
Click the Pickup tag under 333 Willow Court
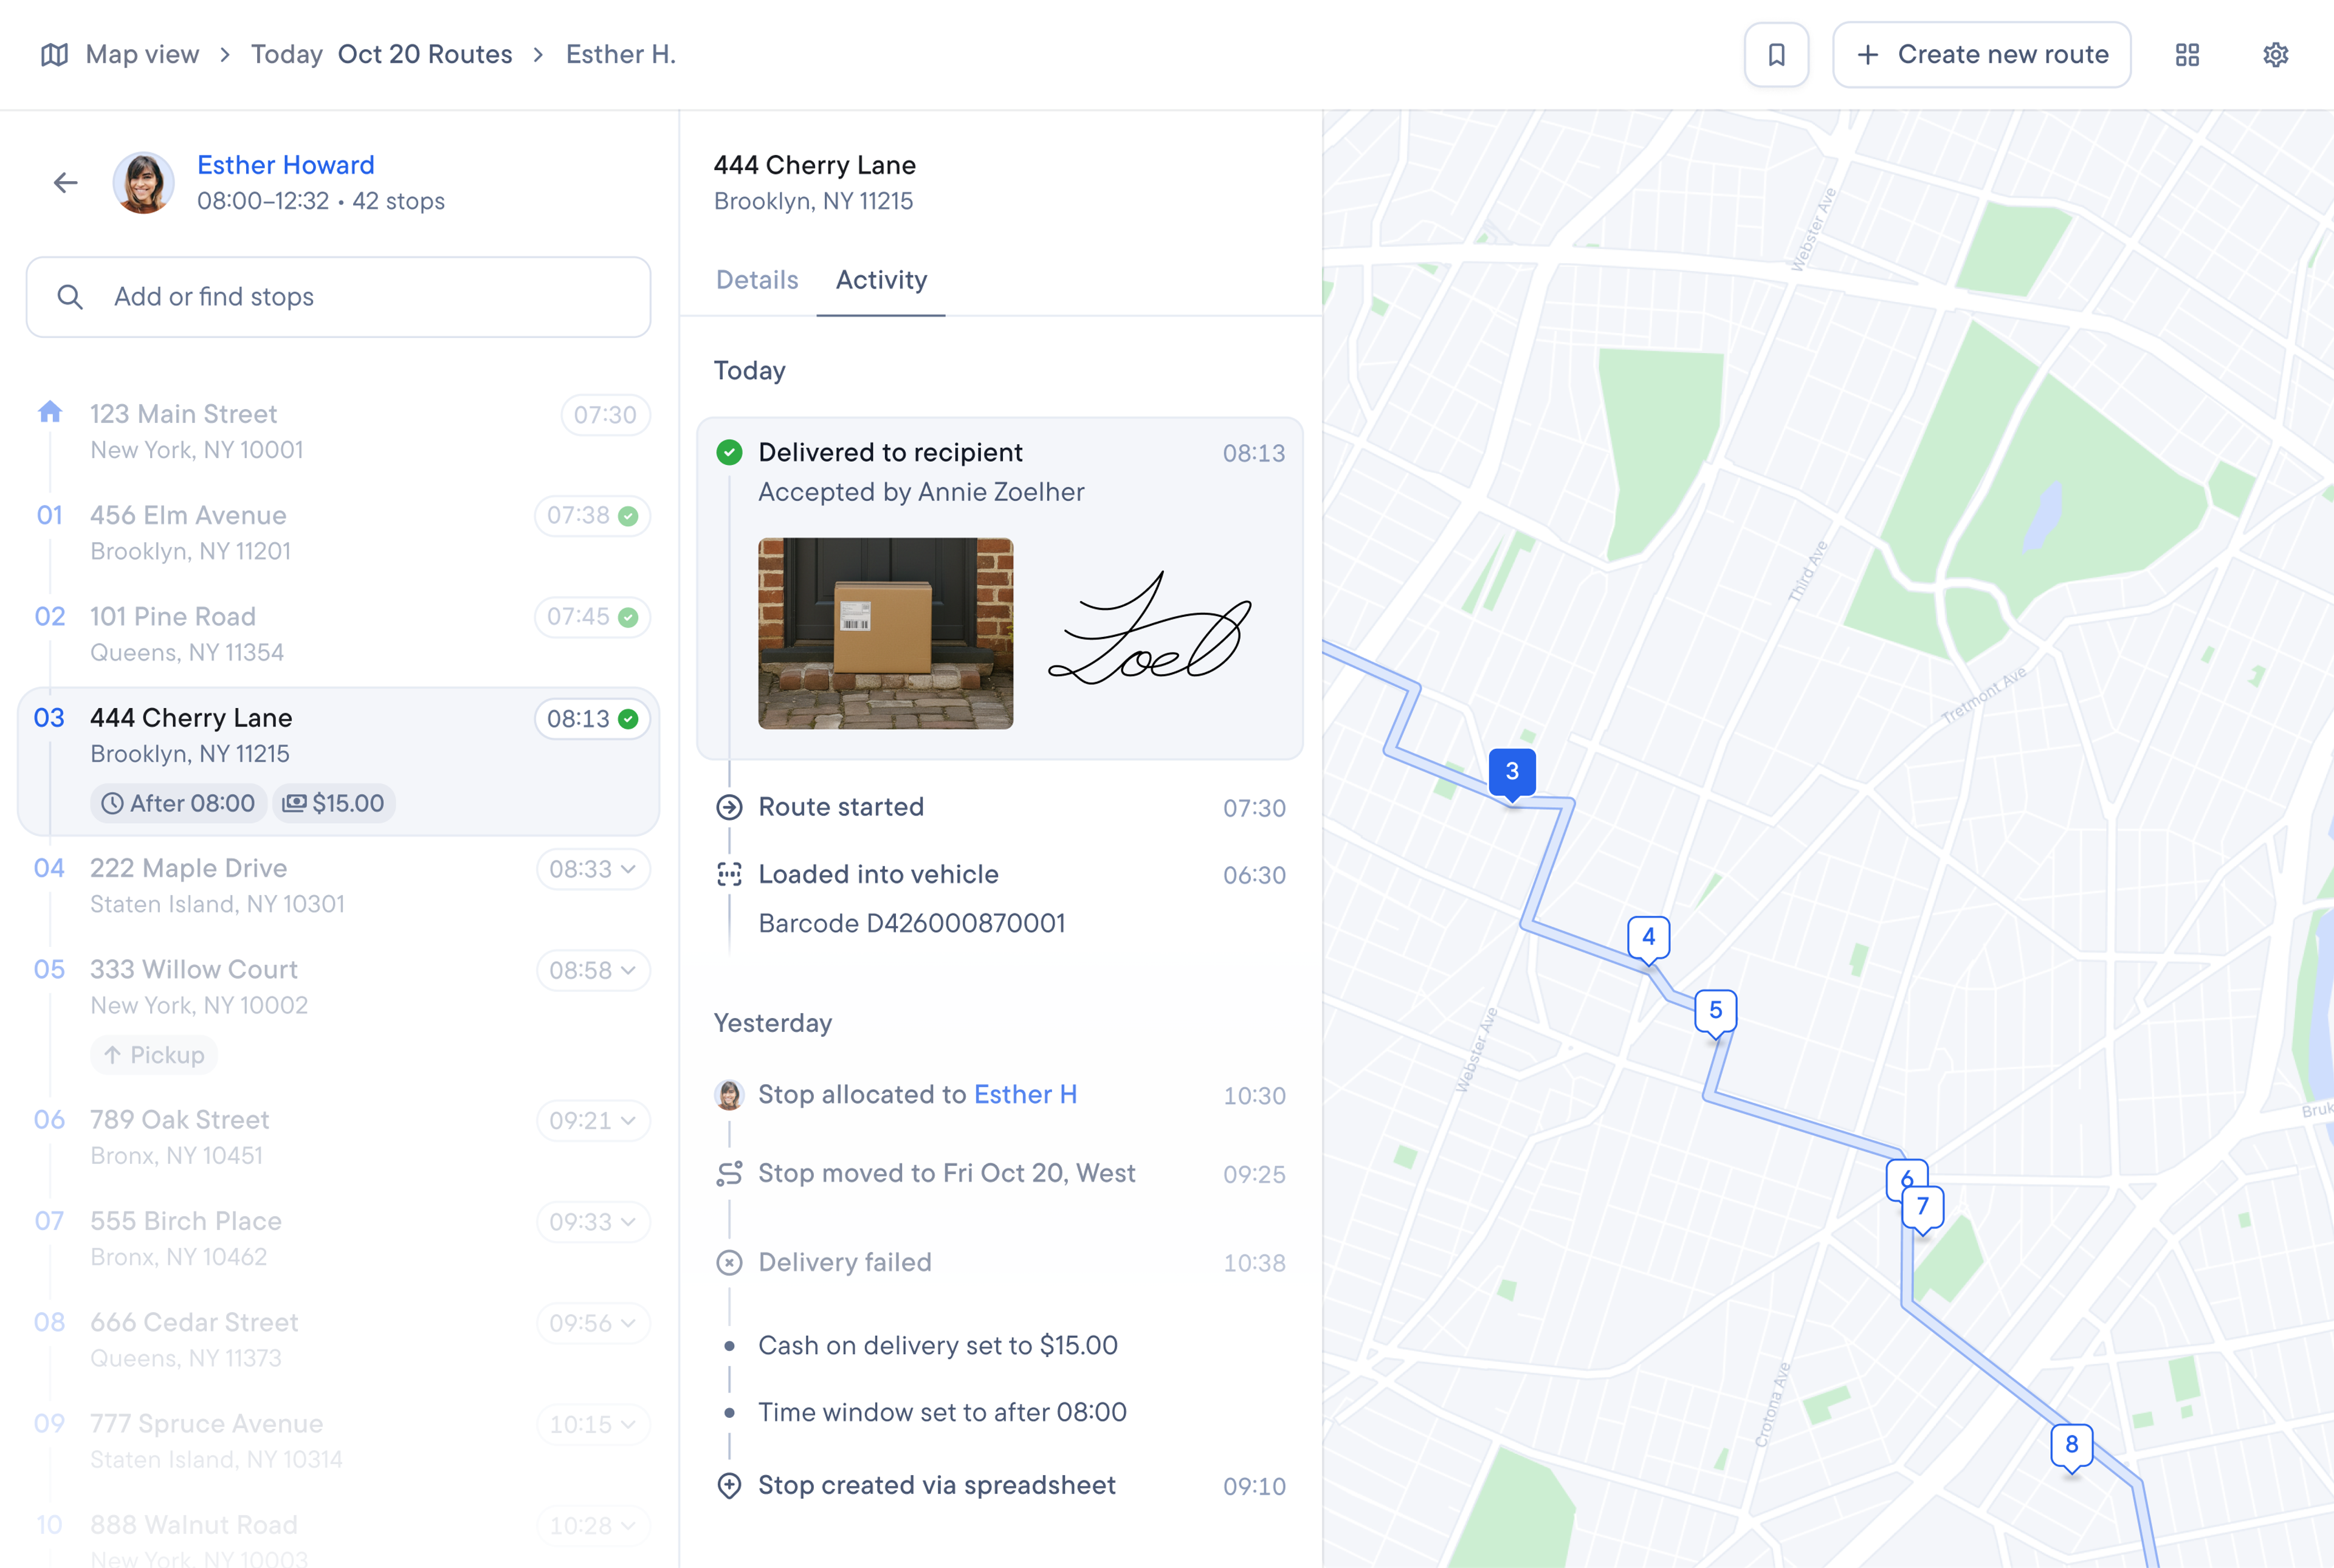tap(154, 1055)
